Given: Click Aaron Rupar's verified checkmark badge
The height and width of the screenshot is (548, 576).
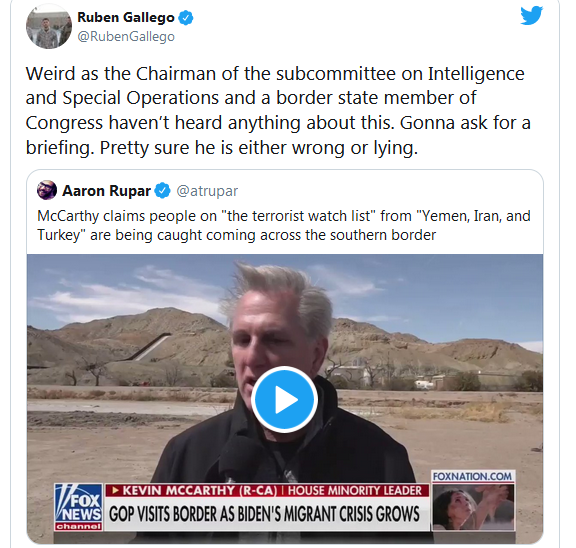Looking at the screenshot, I should point(162,191).
